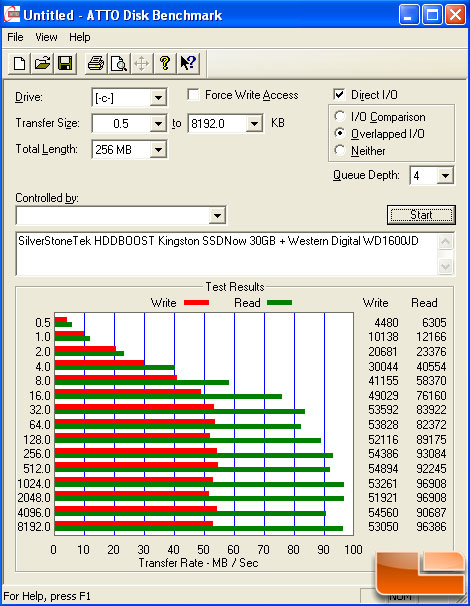Click the 8192.0 row label in chart
The width and height of the screenshot is (470, 606).
pos(34,527)
